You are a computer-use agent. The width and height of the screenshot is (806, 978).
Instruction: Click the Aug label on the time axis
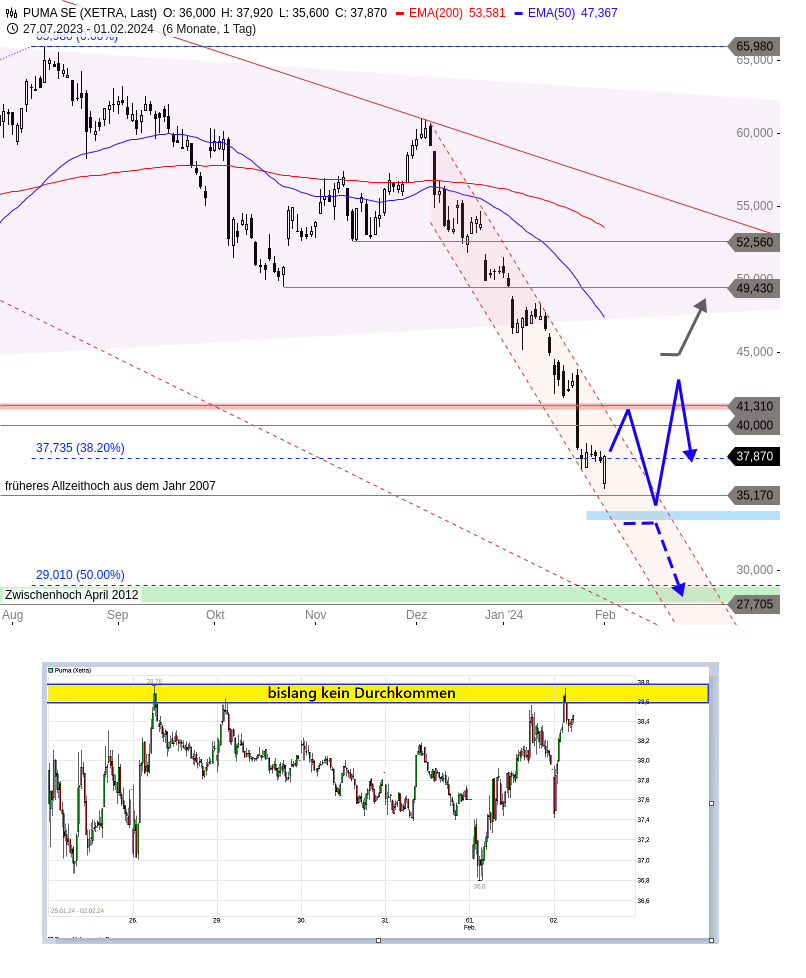coord(12,614)
